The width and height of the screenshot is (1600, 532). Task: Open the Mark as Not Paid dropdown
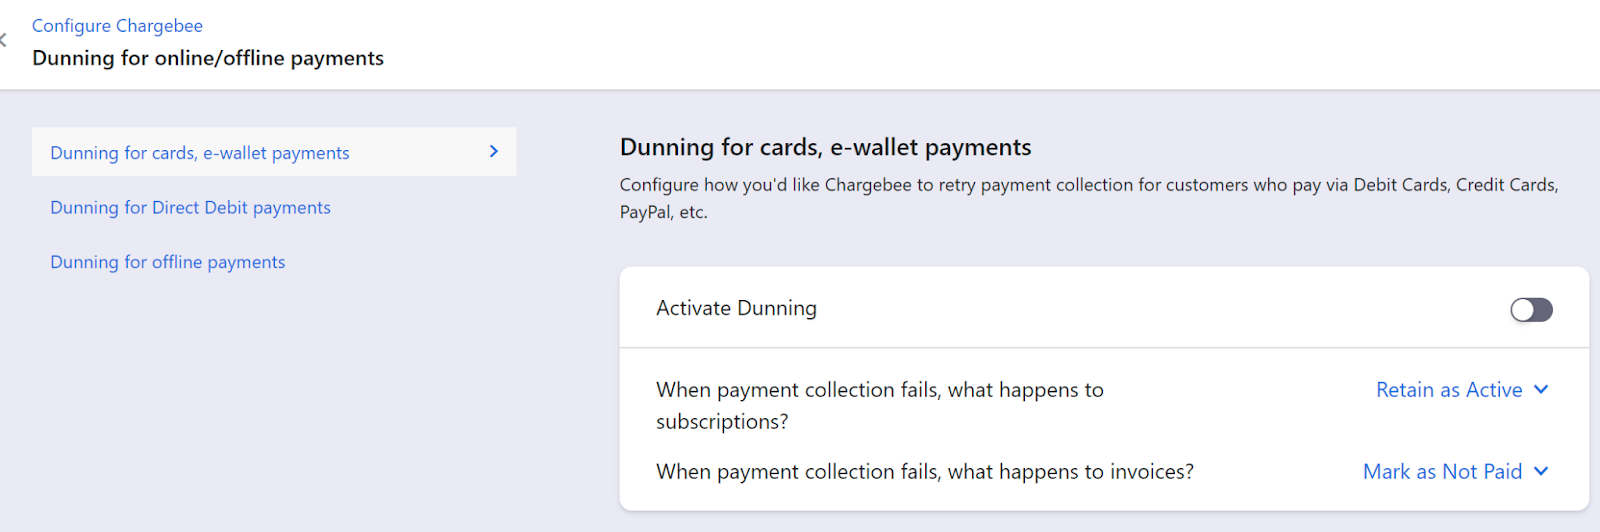click(x=1442, y=472)
